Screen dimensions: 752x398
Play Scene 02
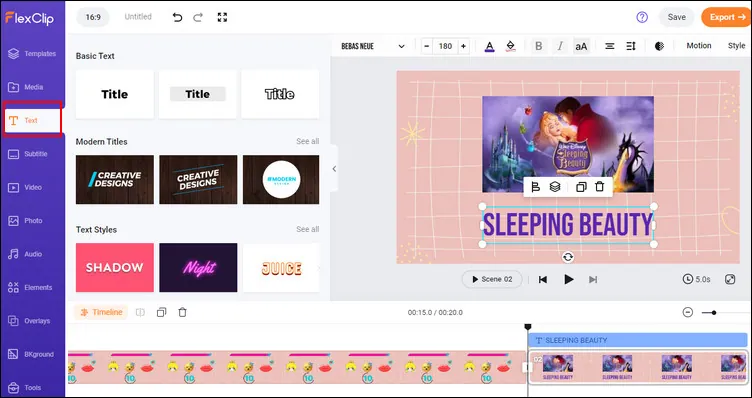coord(492,279)
